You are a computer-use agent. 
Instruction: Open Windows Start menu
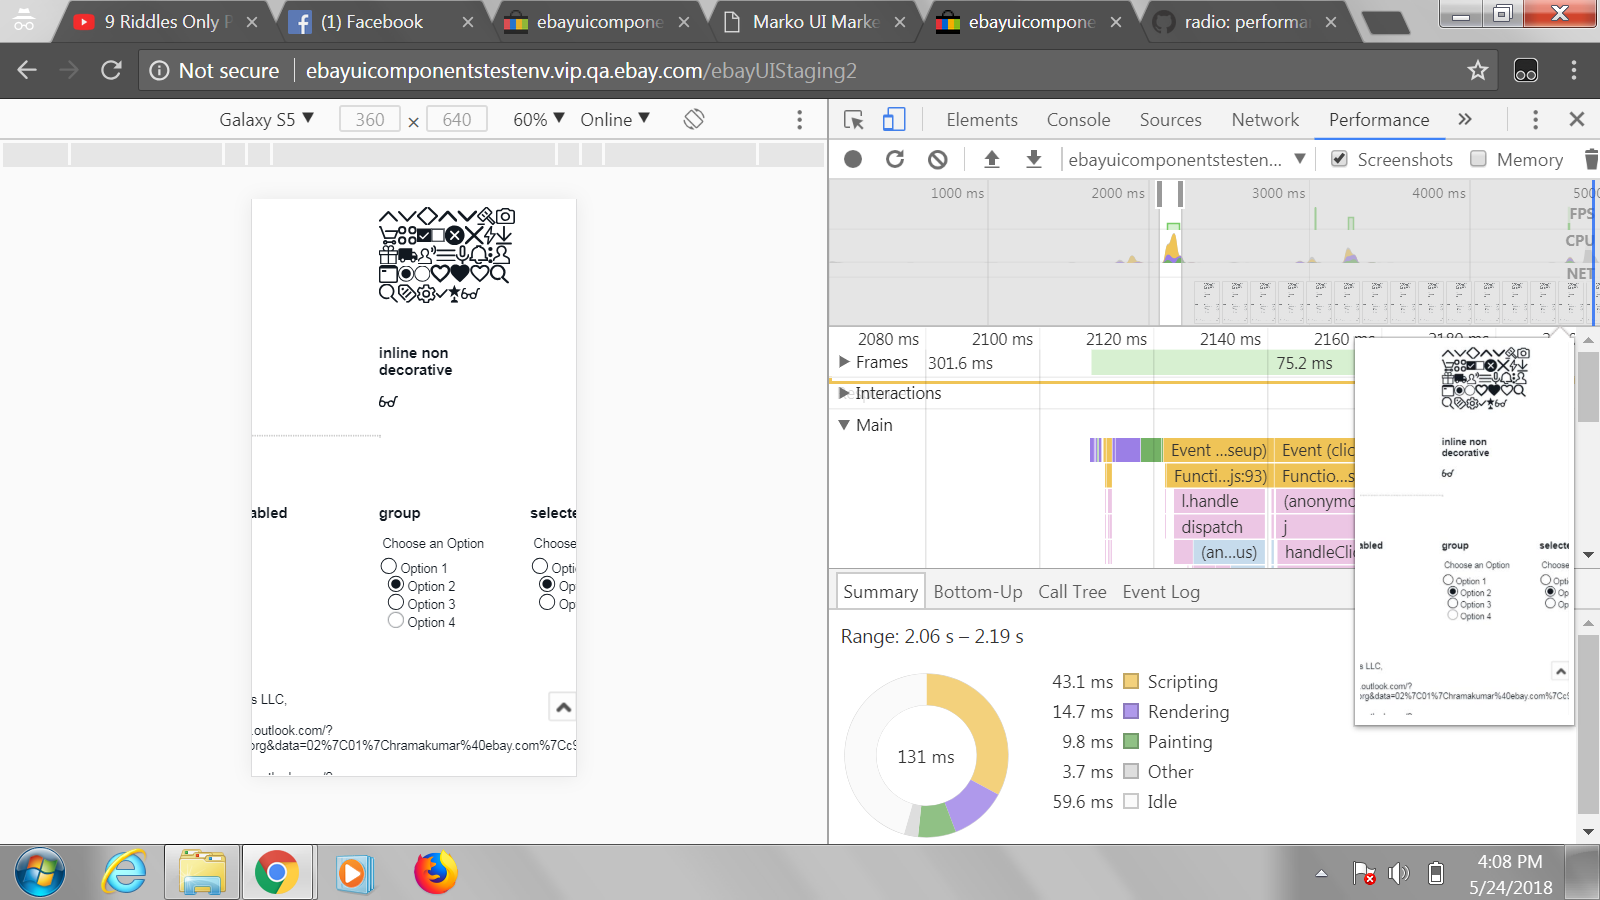tap(40, 873)
